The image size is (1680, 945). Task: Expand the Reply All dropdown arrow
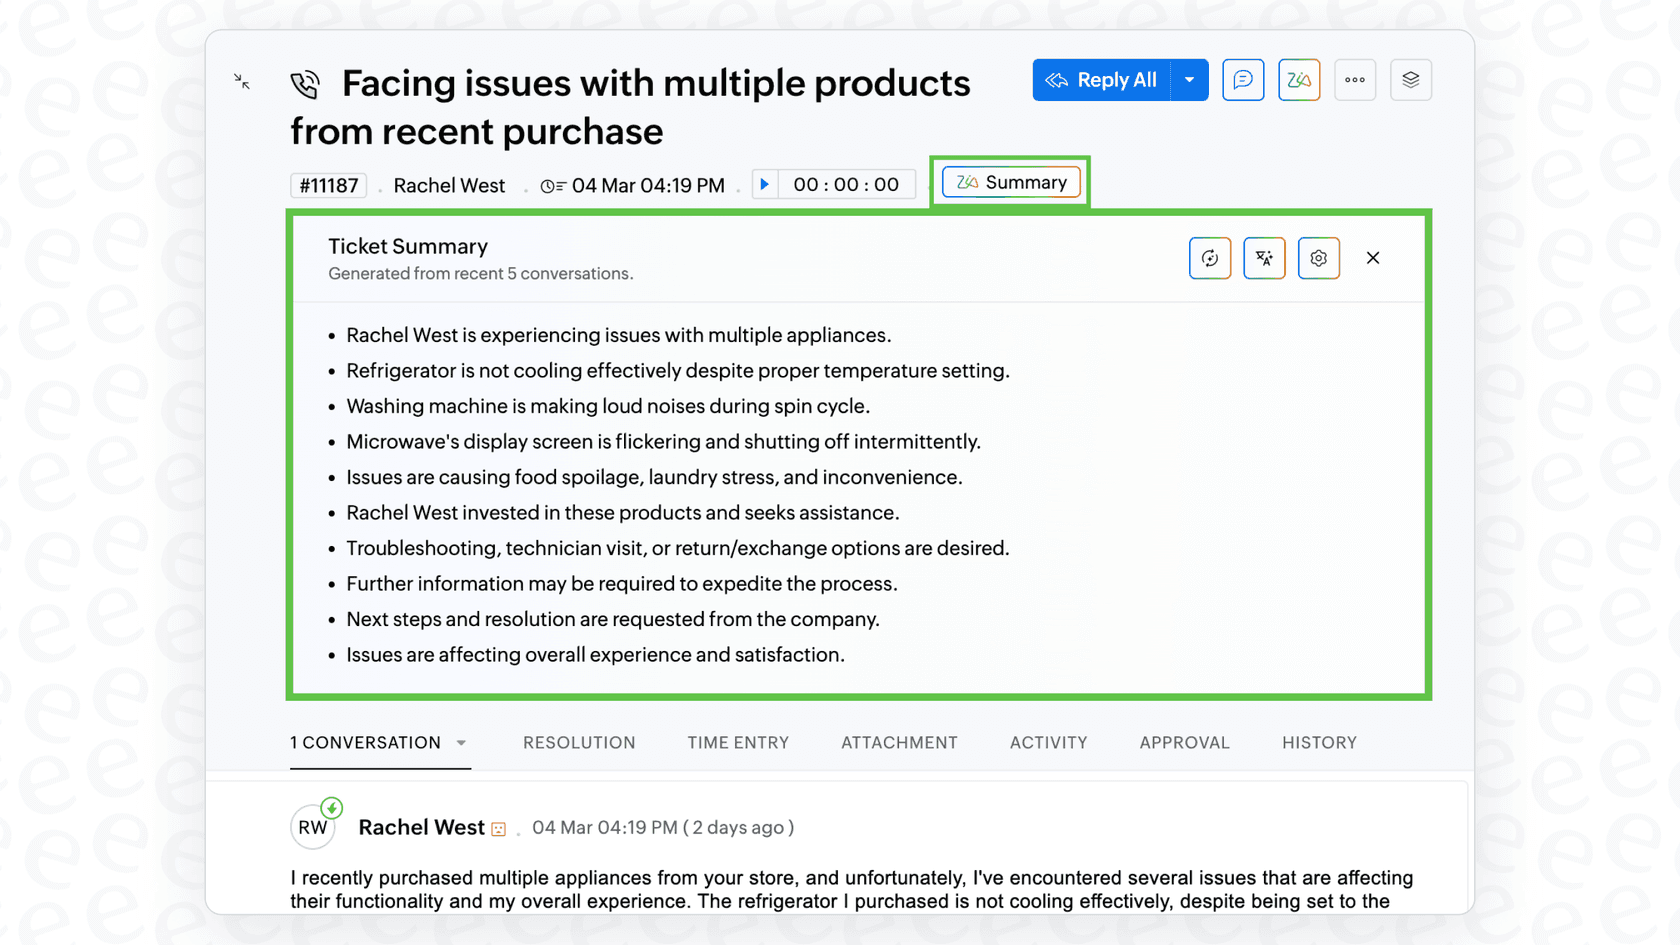tap(1189, 80)
